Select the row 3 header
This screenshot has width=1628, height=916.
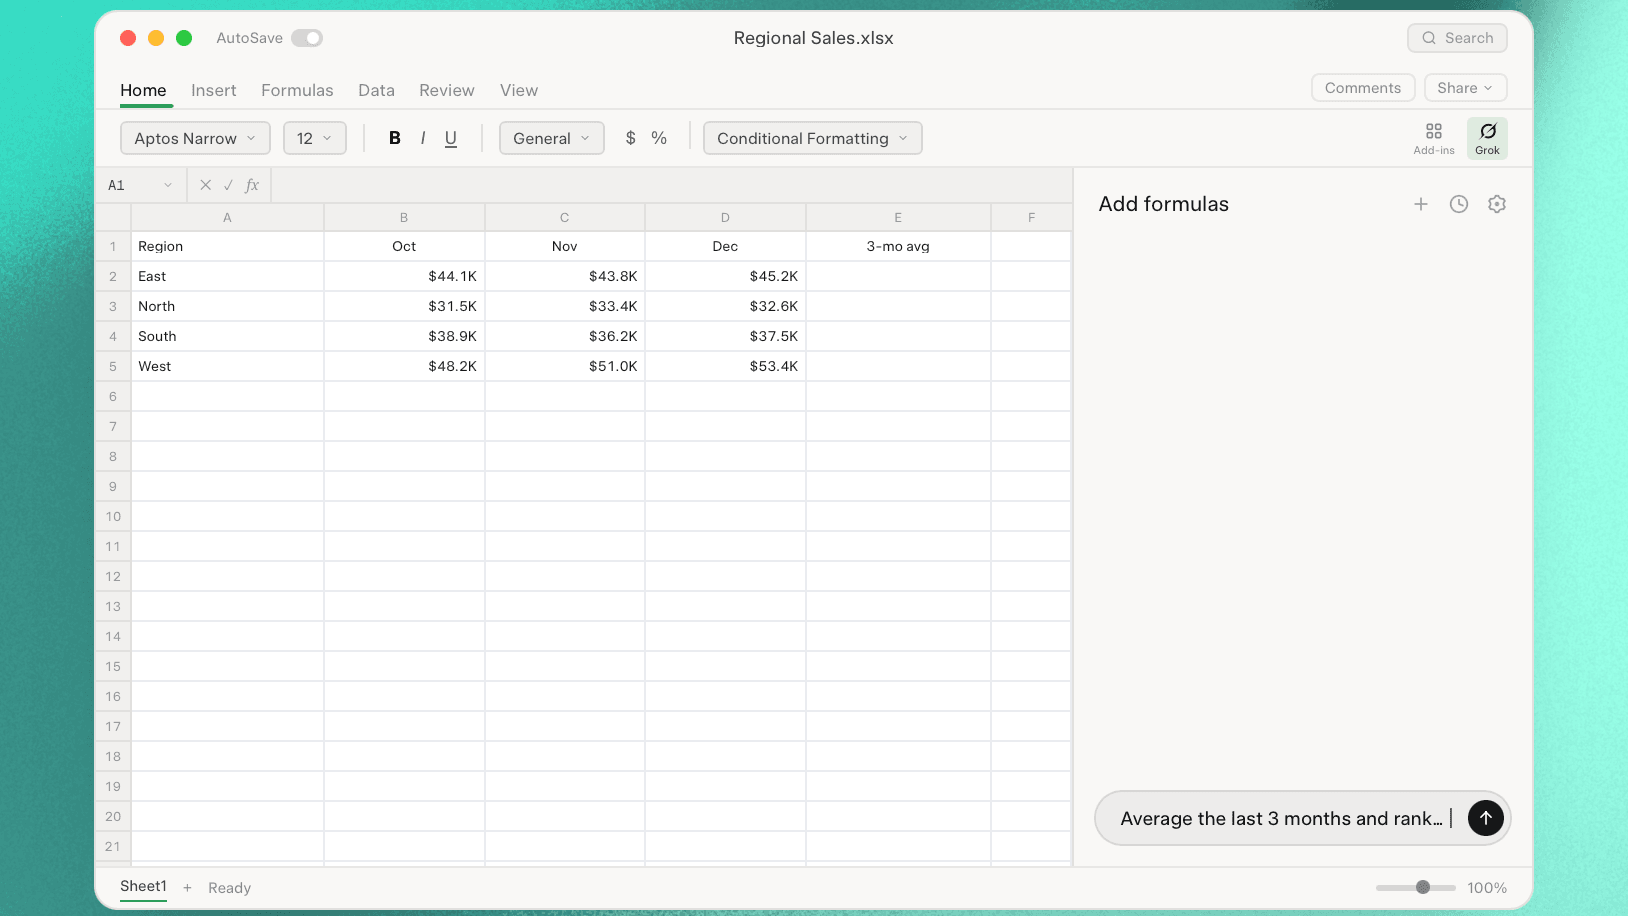[x=113, y=306]
